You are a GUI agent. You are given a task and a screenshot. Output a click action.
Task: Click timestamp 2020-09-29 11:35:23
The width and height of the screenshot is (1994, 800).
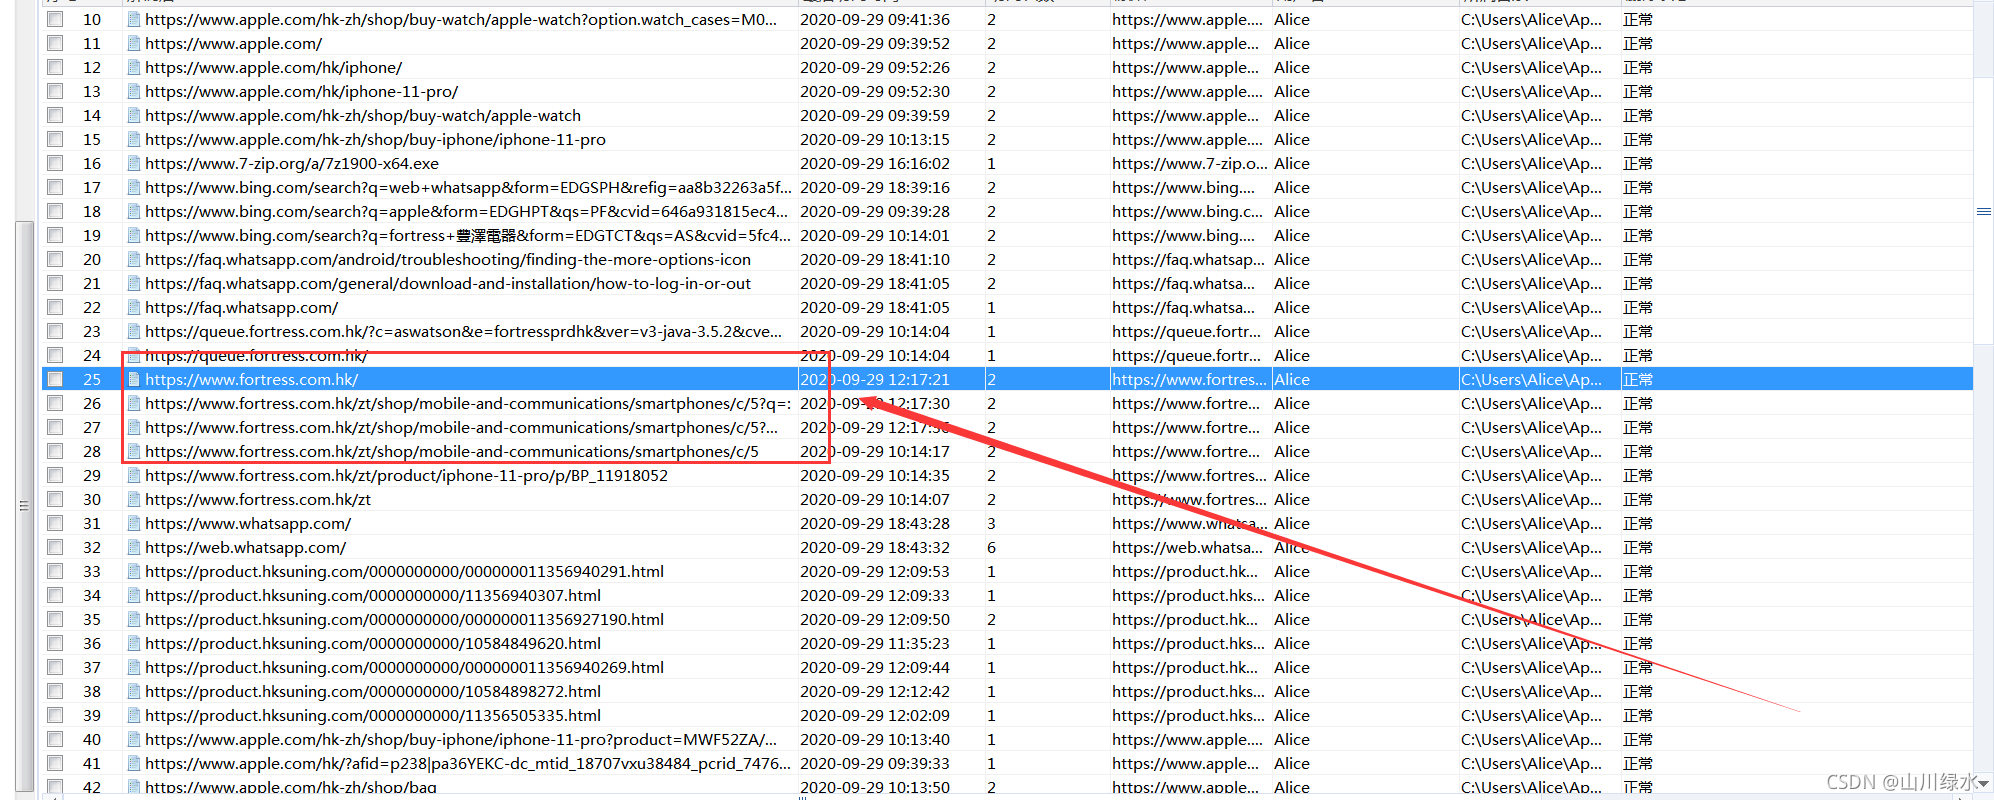875,643
